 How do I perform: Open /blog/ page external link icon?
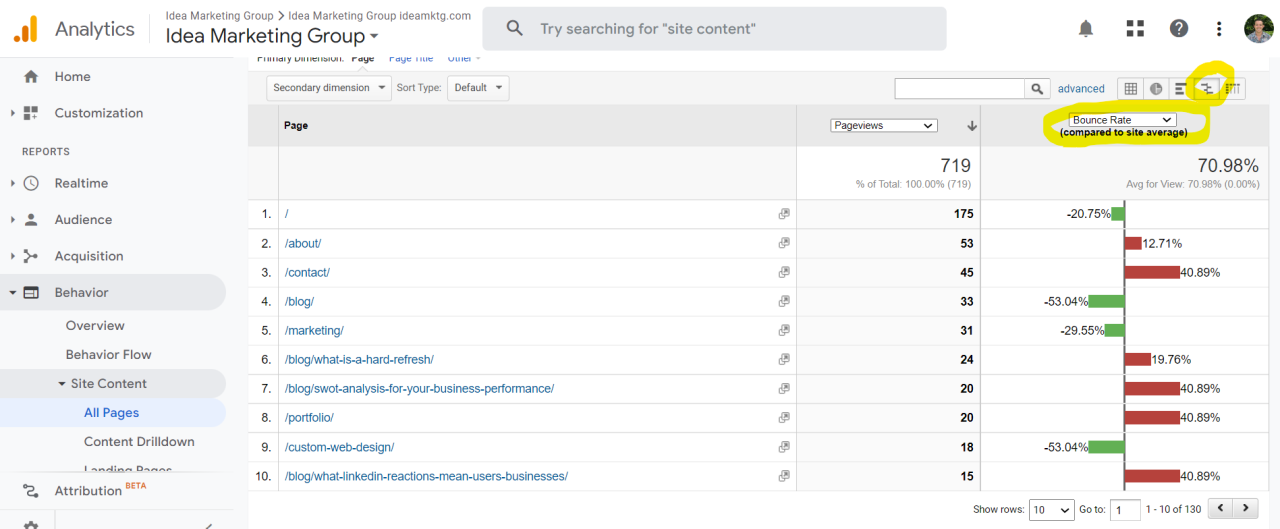[x=784, y=301]
